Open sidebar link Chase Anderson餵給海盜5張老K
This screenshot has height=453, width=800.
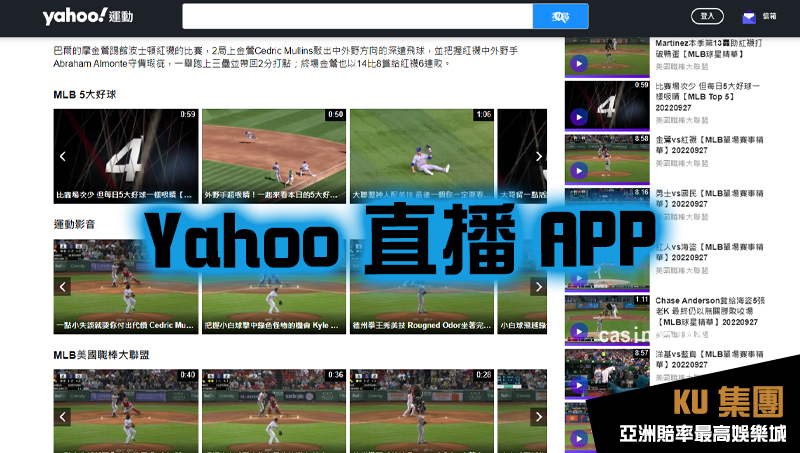[710, 311]
